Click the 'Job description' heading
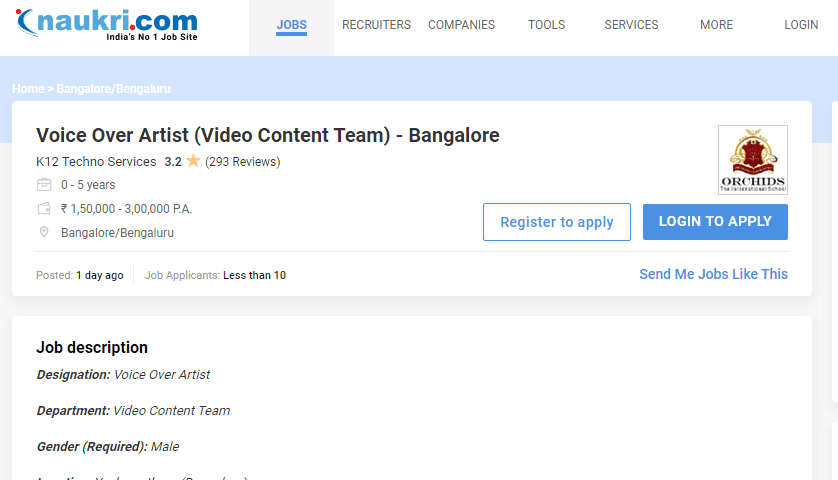The height and width of the screenshot is (480, 838). tap(92, 347)
